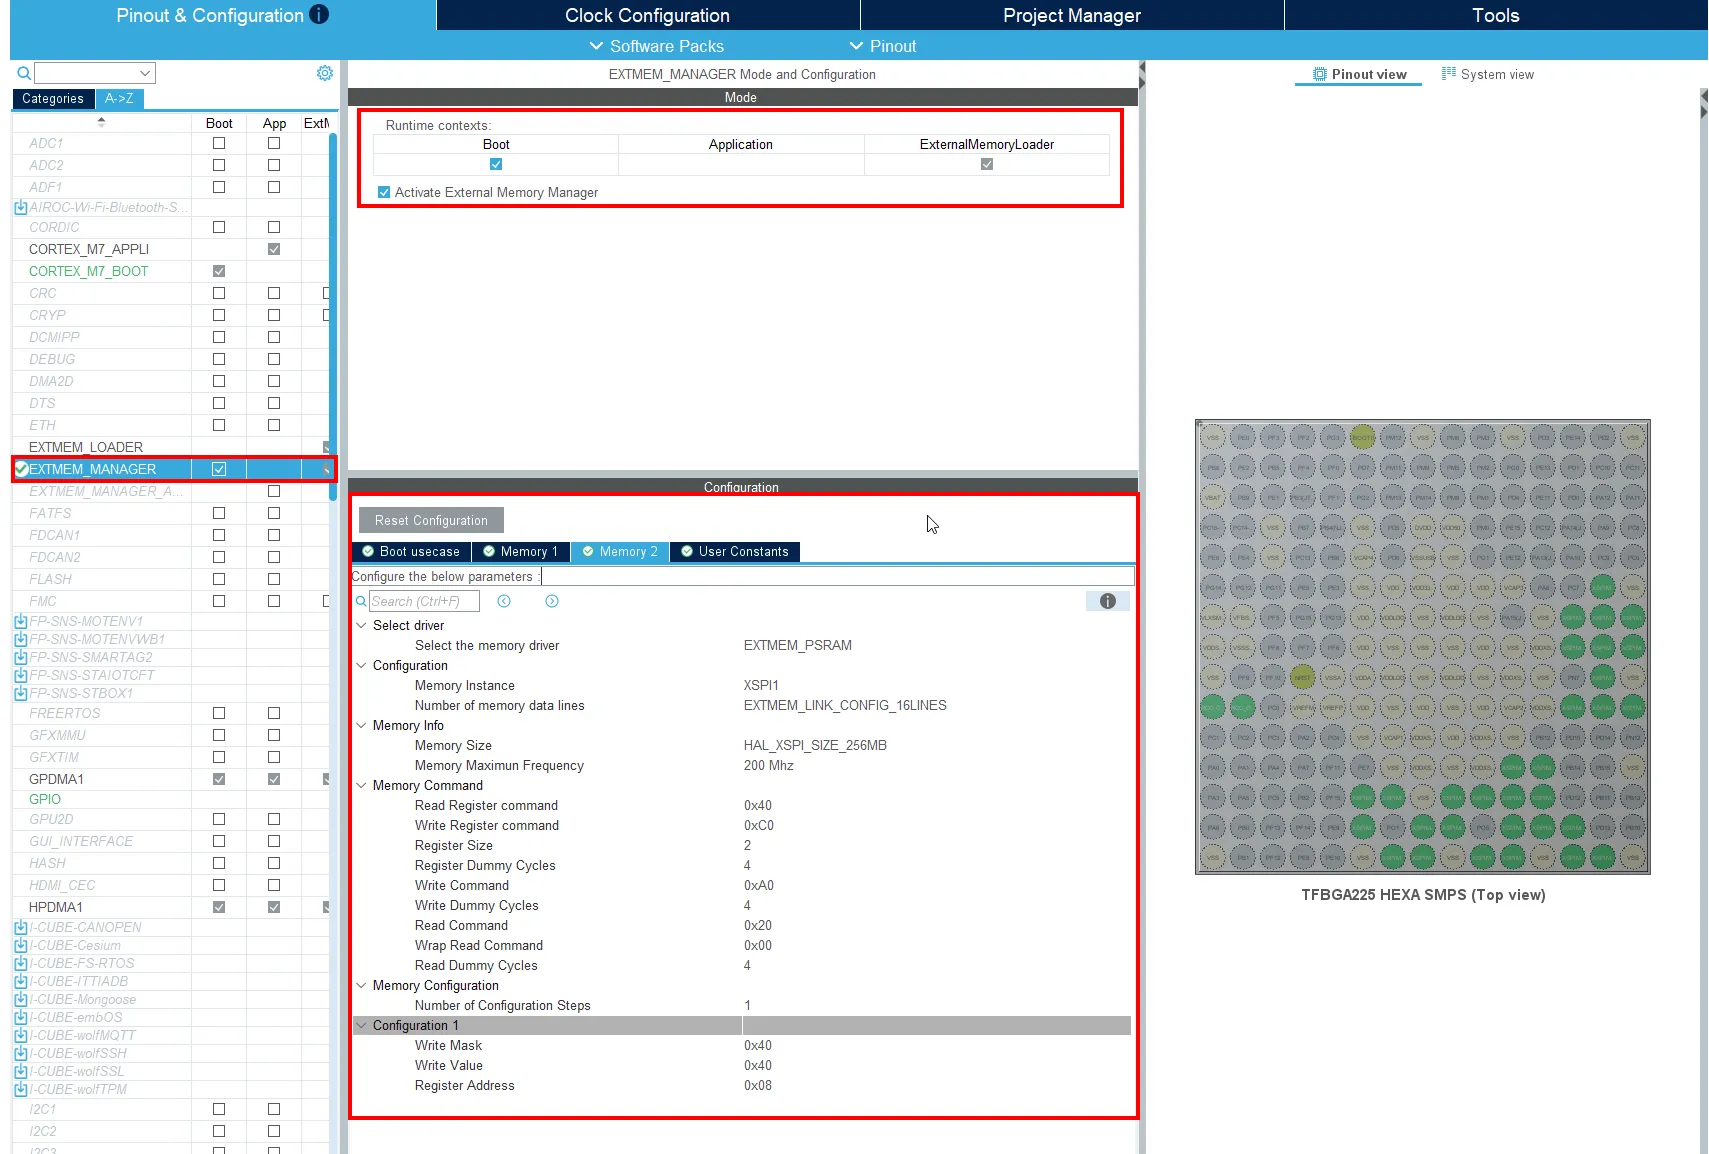The width and height of the screenshot is (1709, 1154).
Task: Check the Boot box for ADC1
Action: tap(219, 143)
